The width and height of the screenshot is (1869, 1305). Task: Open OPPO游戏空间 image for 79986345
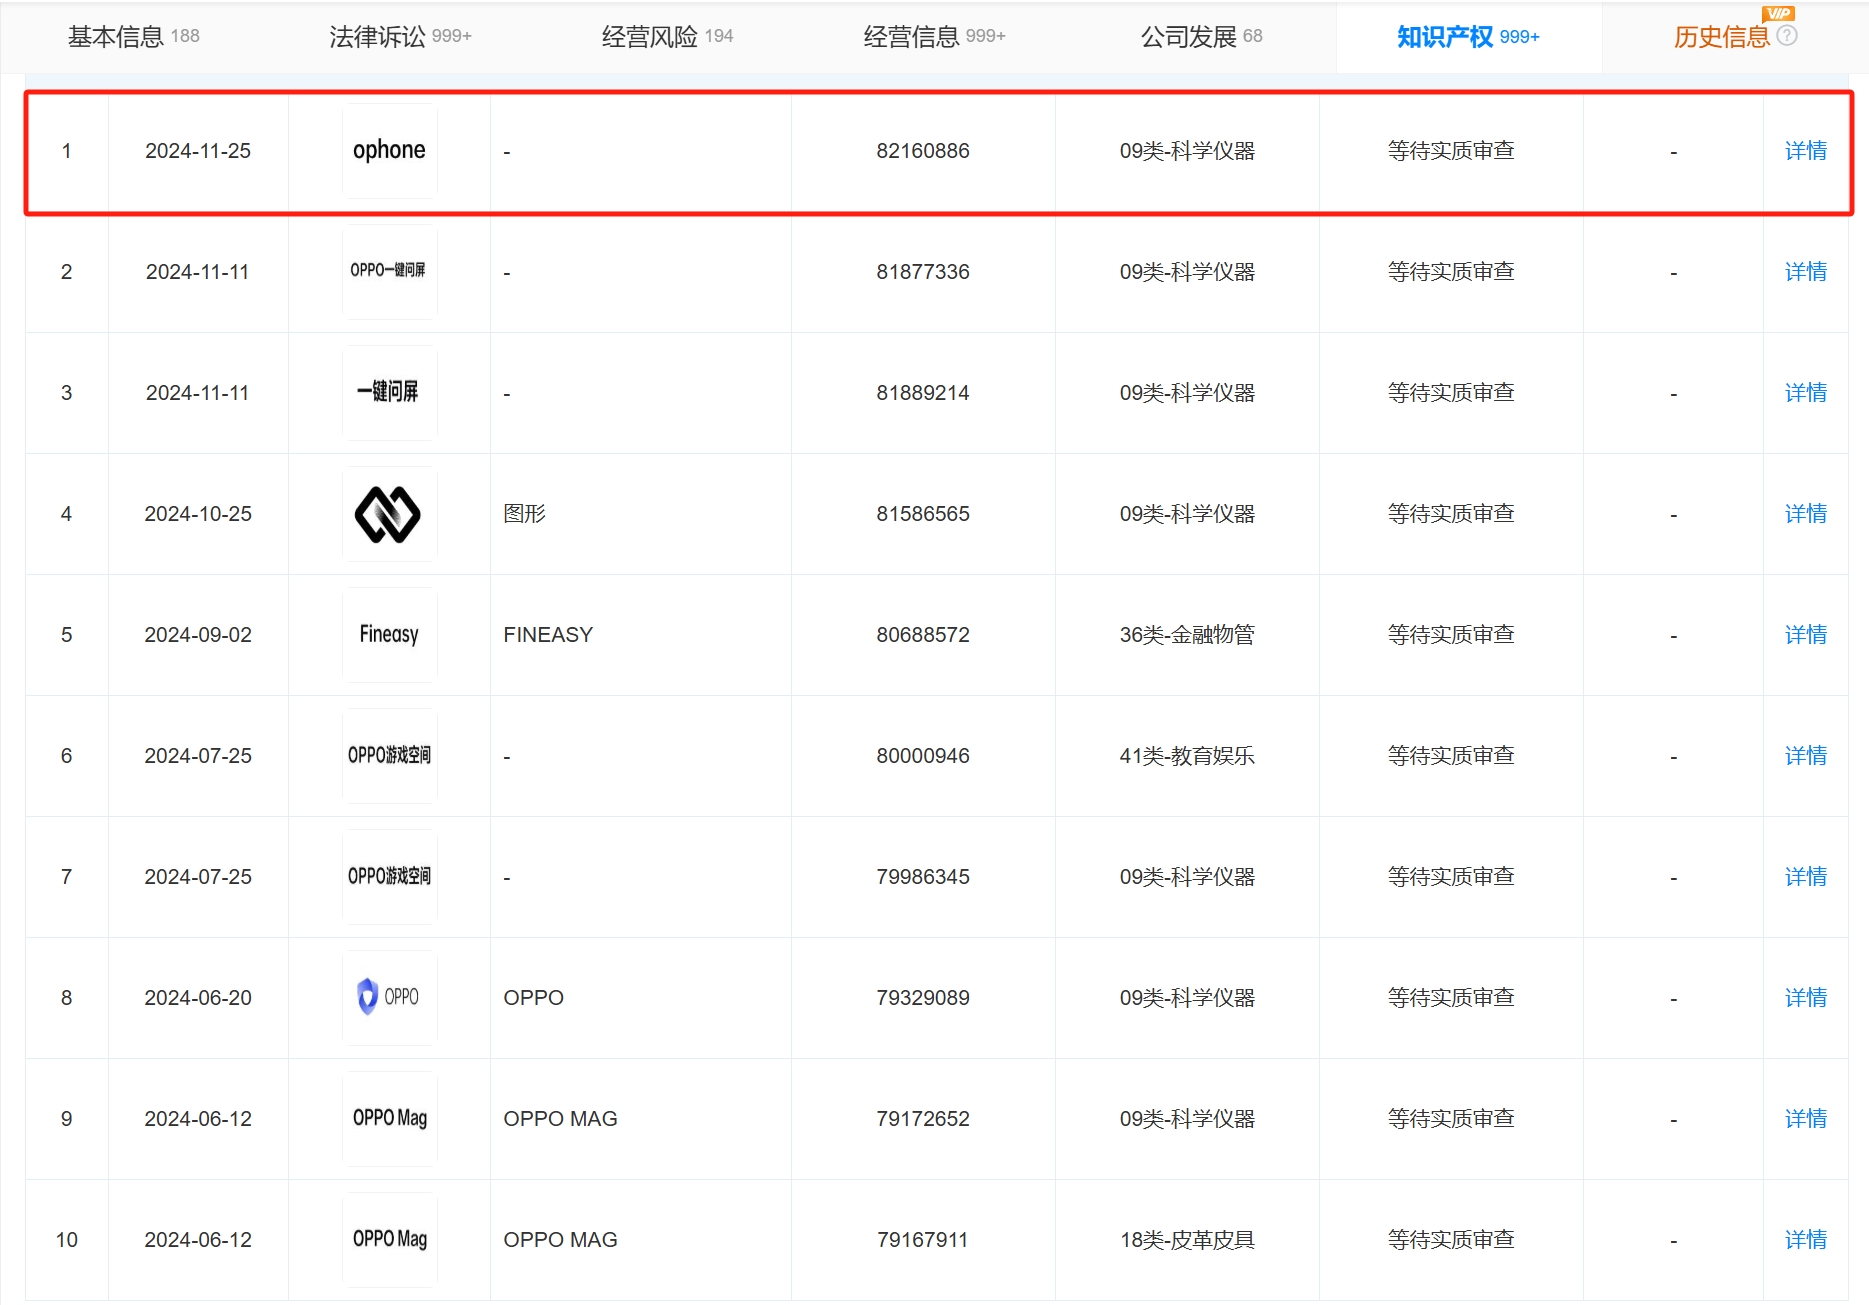point(389,877)
